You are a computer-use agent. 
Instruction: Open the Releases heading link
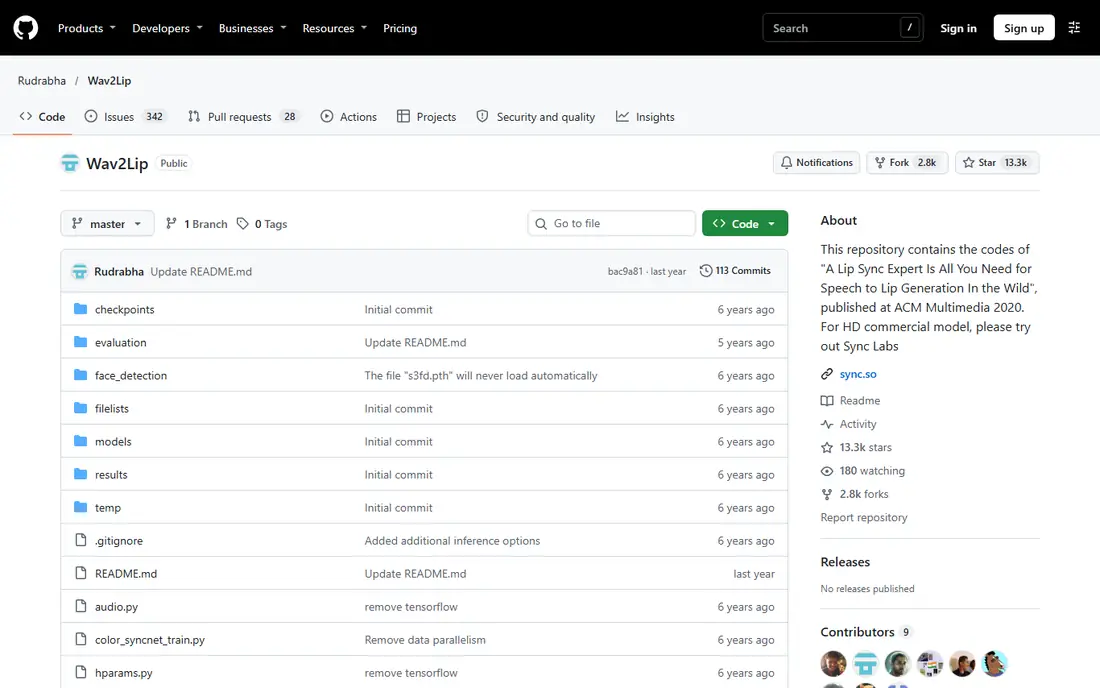pyautogui.click(x=845, y=562)
